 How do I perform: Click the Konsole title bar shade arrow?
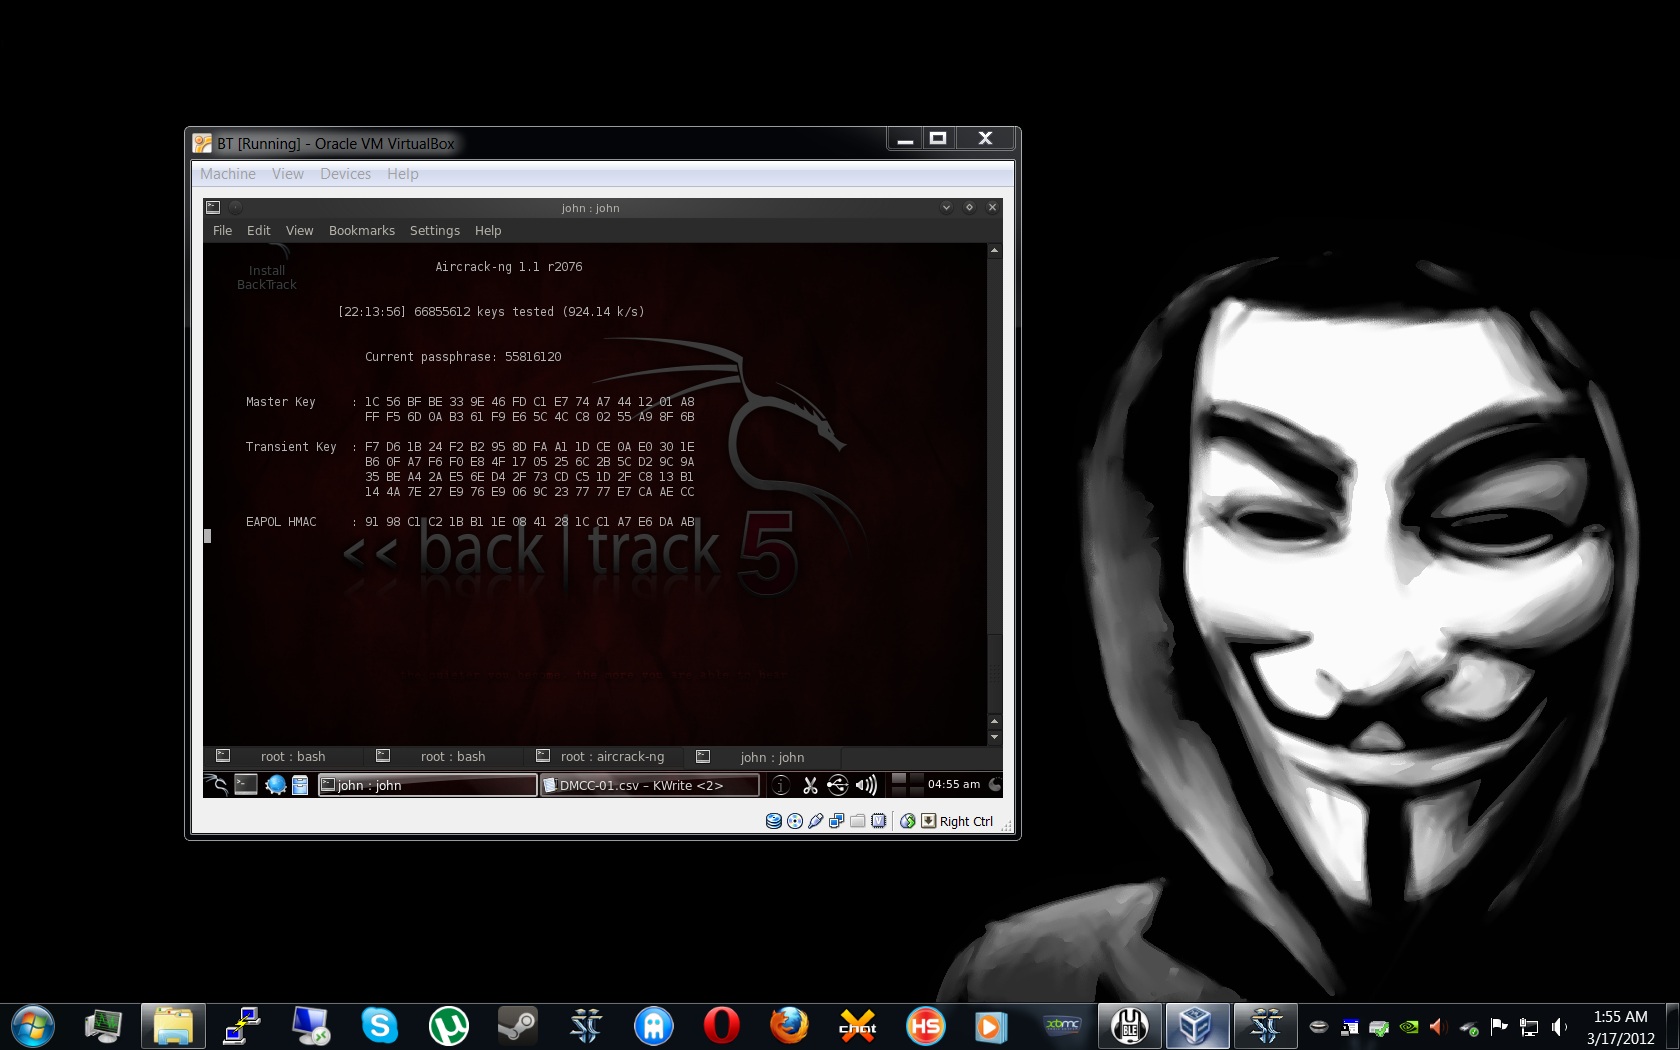coord(946,208)
